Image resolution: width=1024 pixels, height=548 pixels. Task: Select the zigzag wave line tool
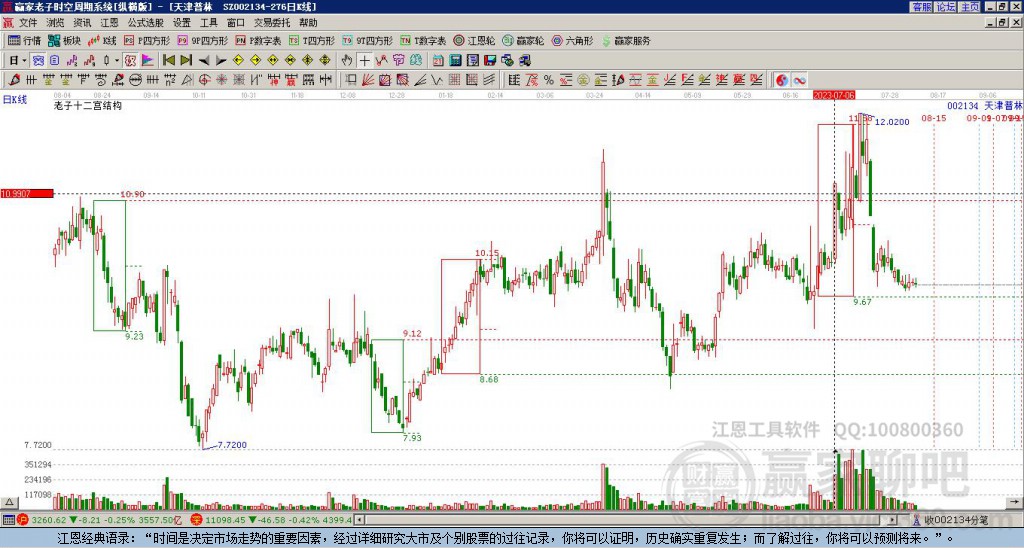(437, 80)
